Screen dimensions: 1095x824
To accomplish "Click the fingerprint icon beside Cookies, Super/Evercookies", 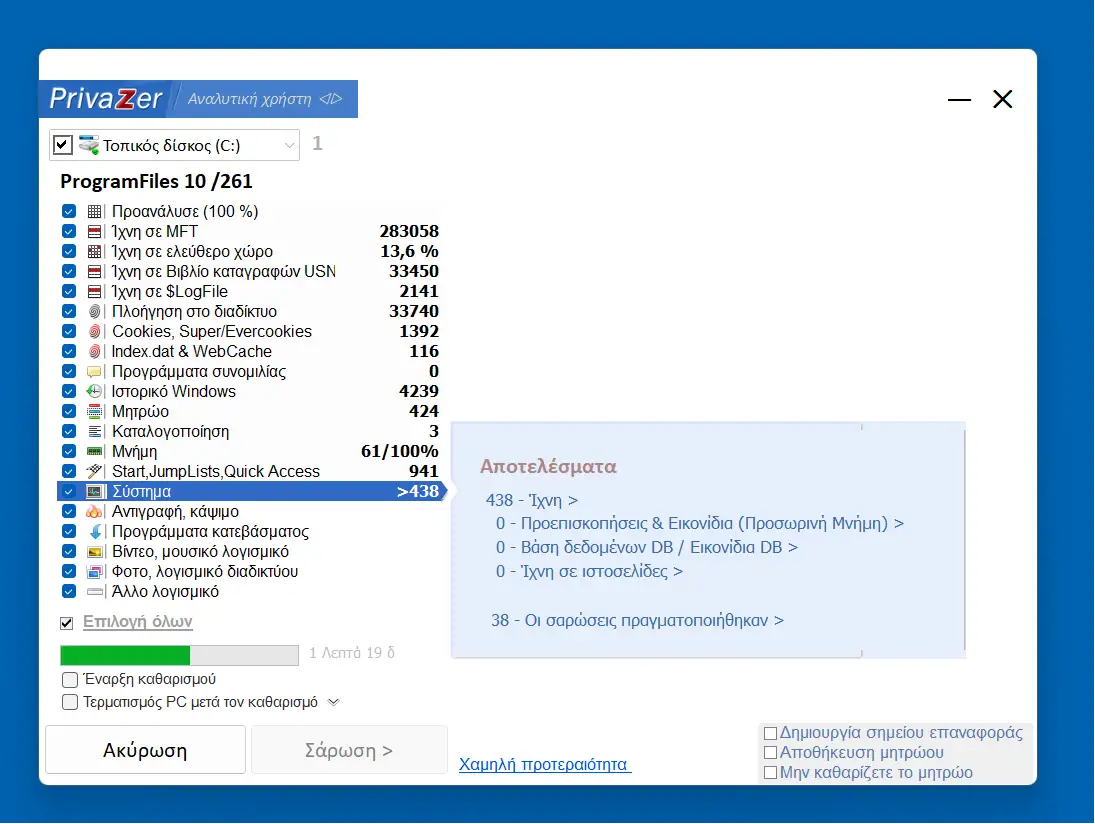I will tap(94, 332).
